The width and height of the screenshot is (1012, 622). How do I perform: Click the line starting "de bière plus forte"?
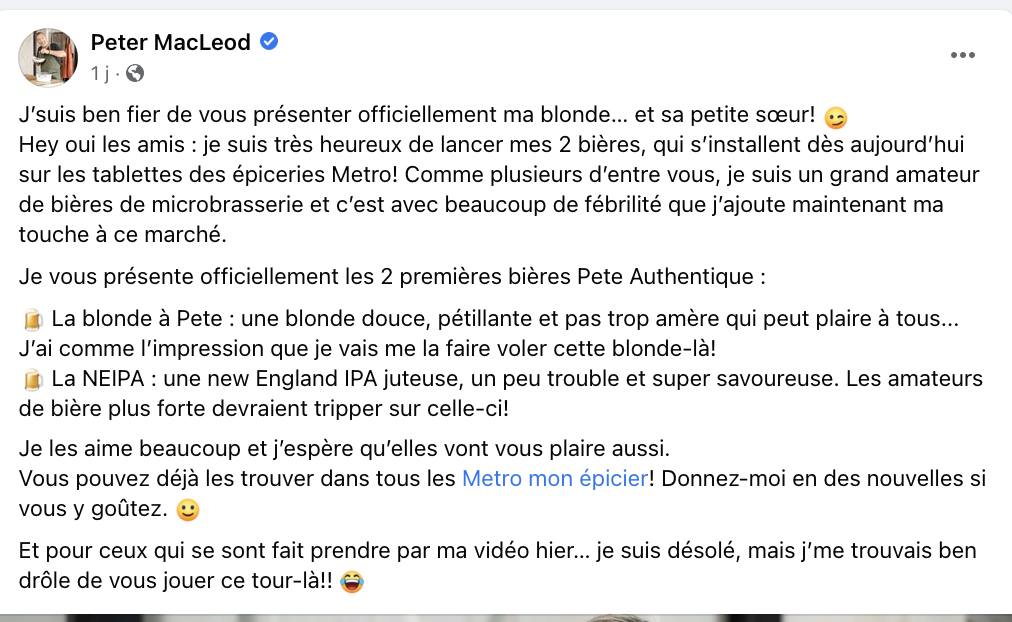pos(270,409)
